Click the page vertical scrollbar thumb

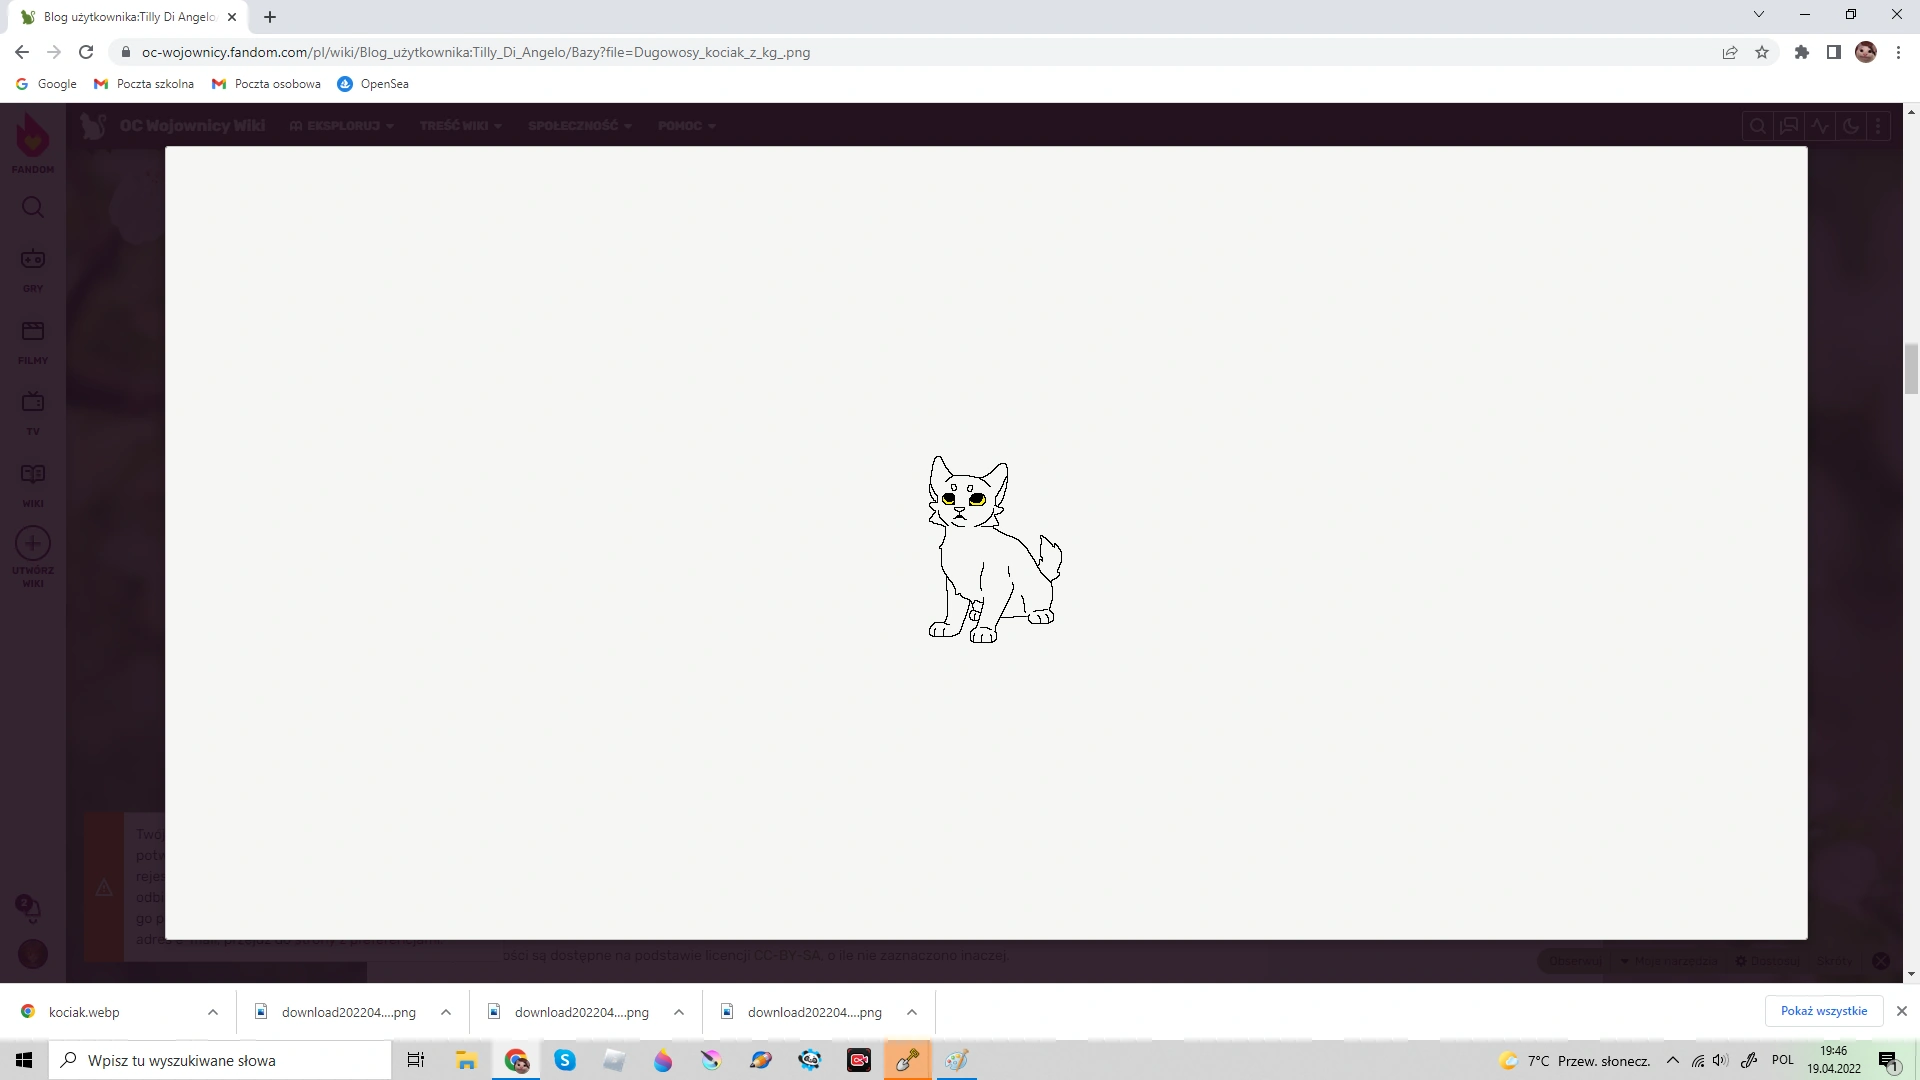coord(1911,369)
